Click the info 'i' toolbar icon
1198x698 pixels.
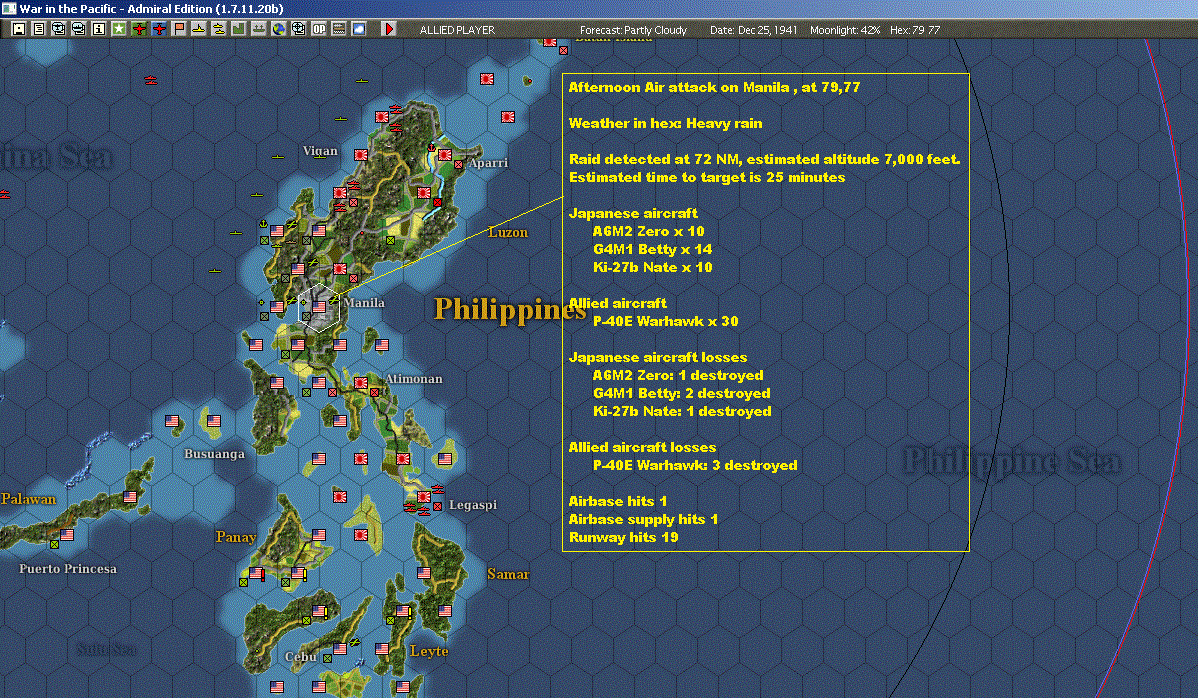coord(99,29)
